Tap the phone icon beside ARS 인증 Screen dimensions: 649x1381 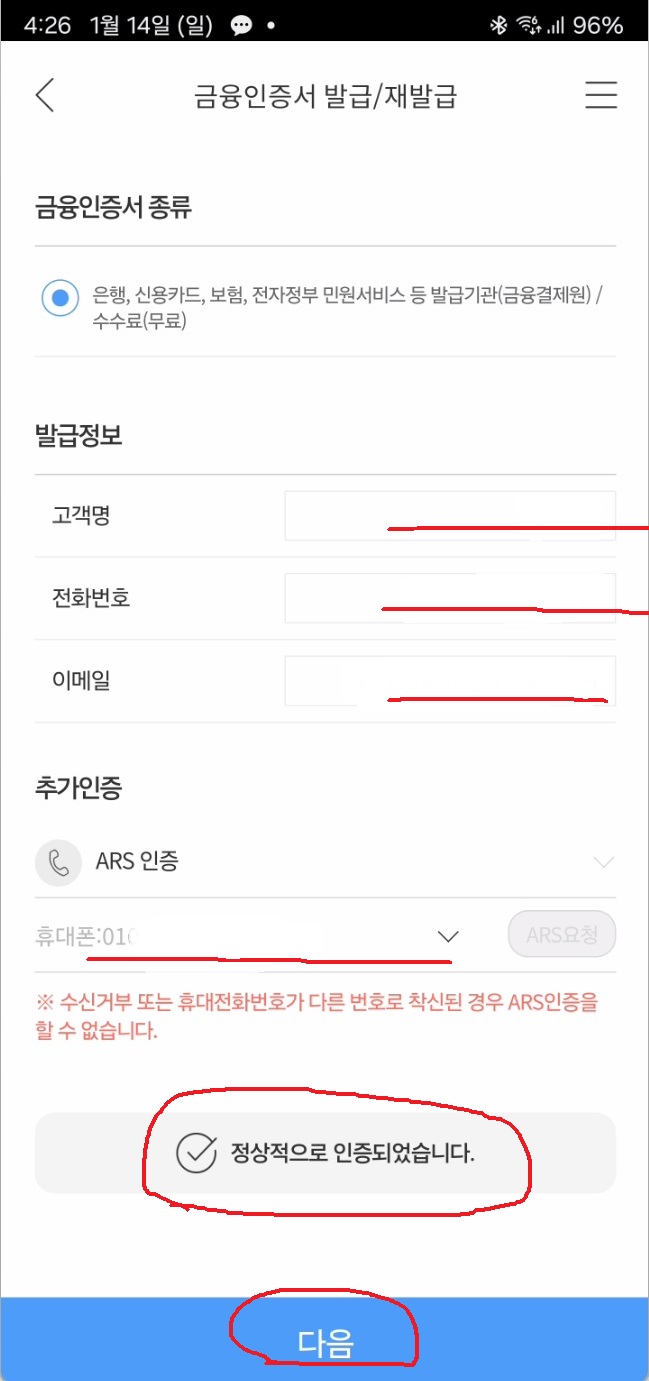(x=58, y=861)
